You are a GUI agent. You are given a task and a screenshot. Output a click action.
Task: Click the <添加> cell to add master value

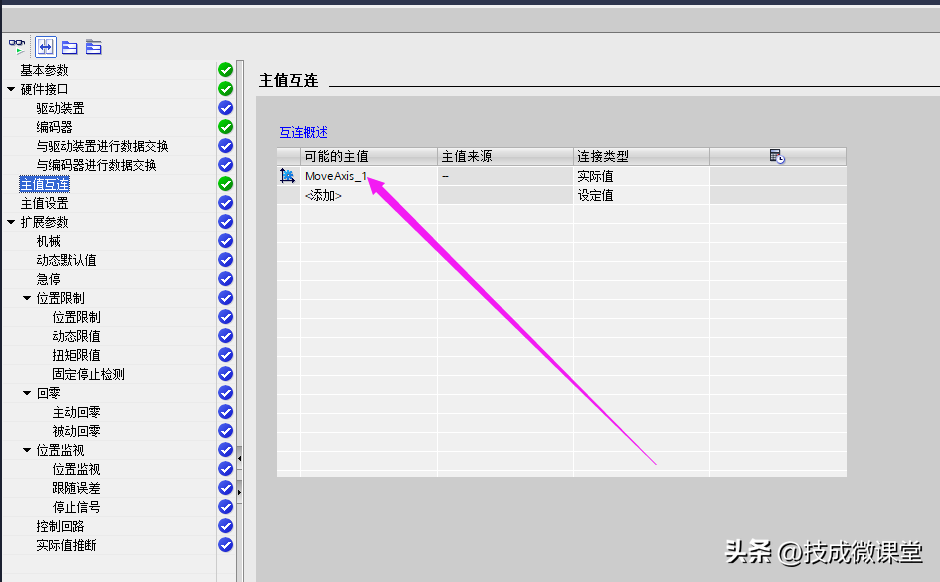coord(324,196)
